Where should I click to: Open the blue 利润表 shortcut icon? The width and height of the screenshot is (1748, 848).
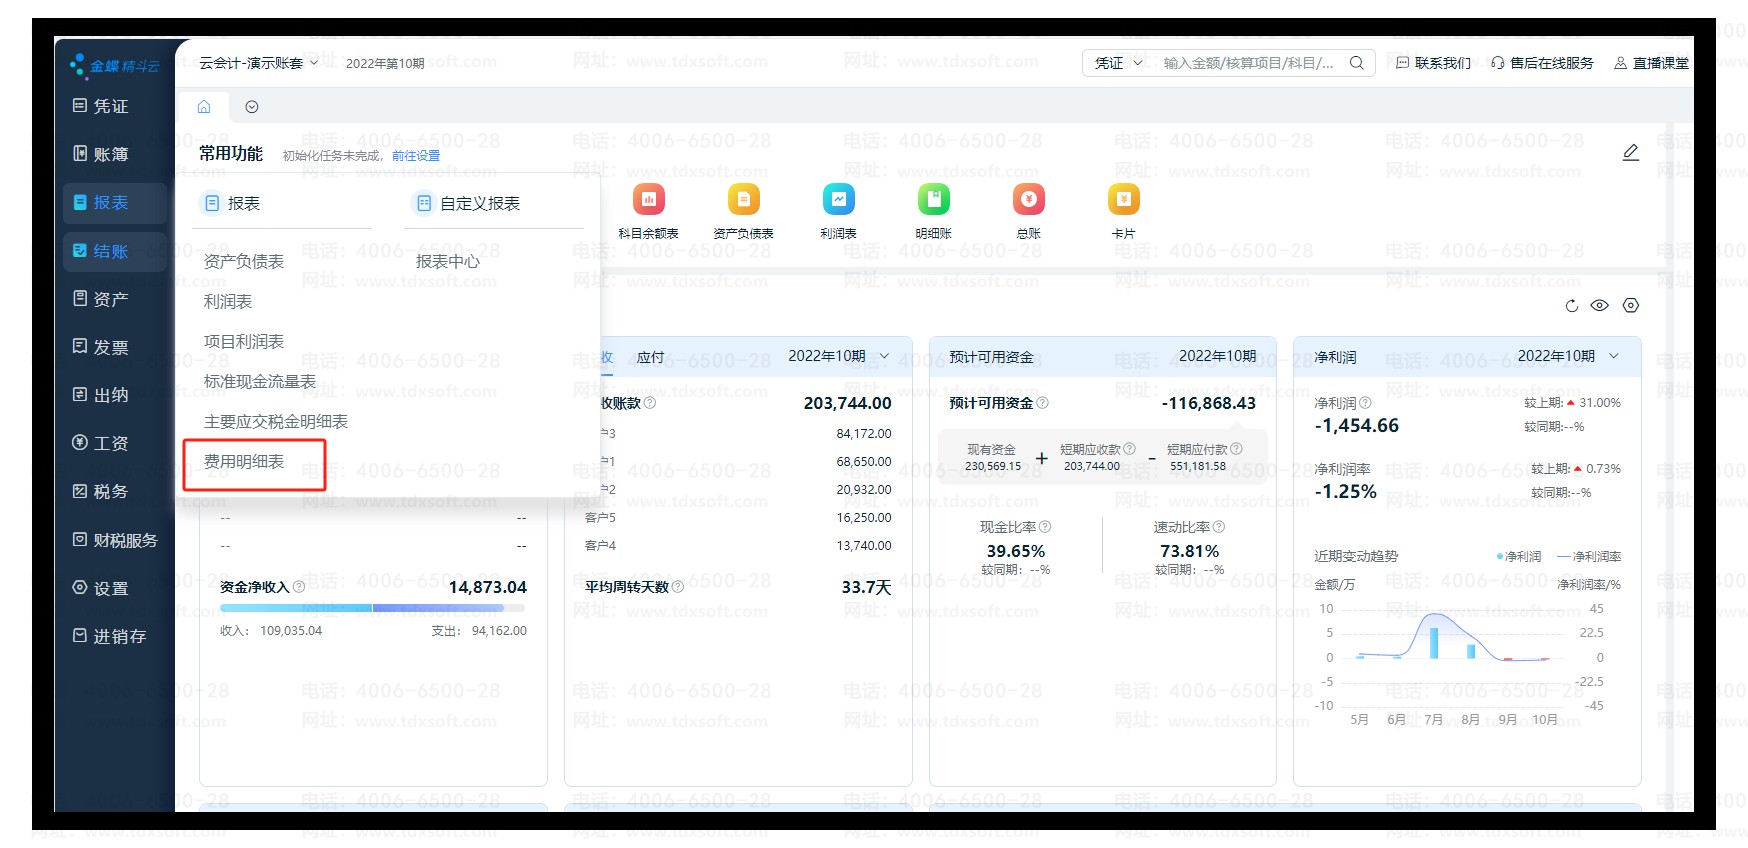point(838,200)
